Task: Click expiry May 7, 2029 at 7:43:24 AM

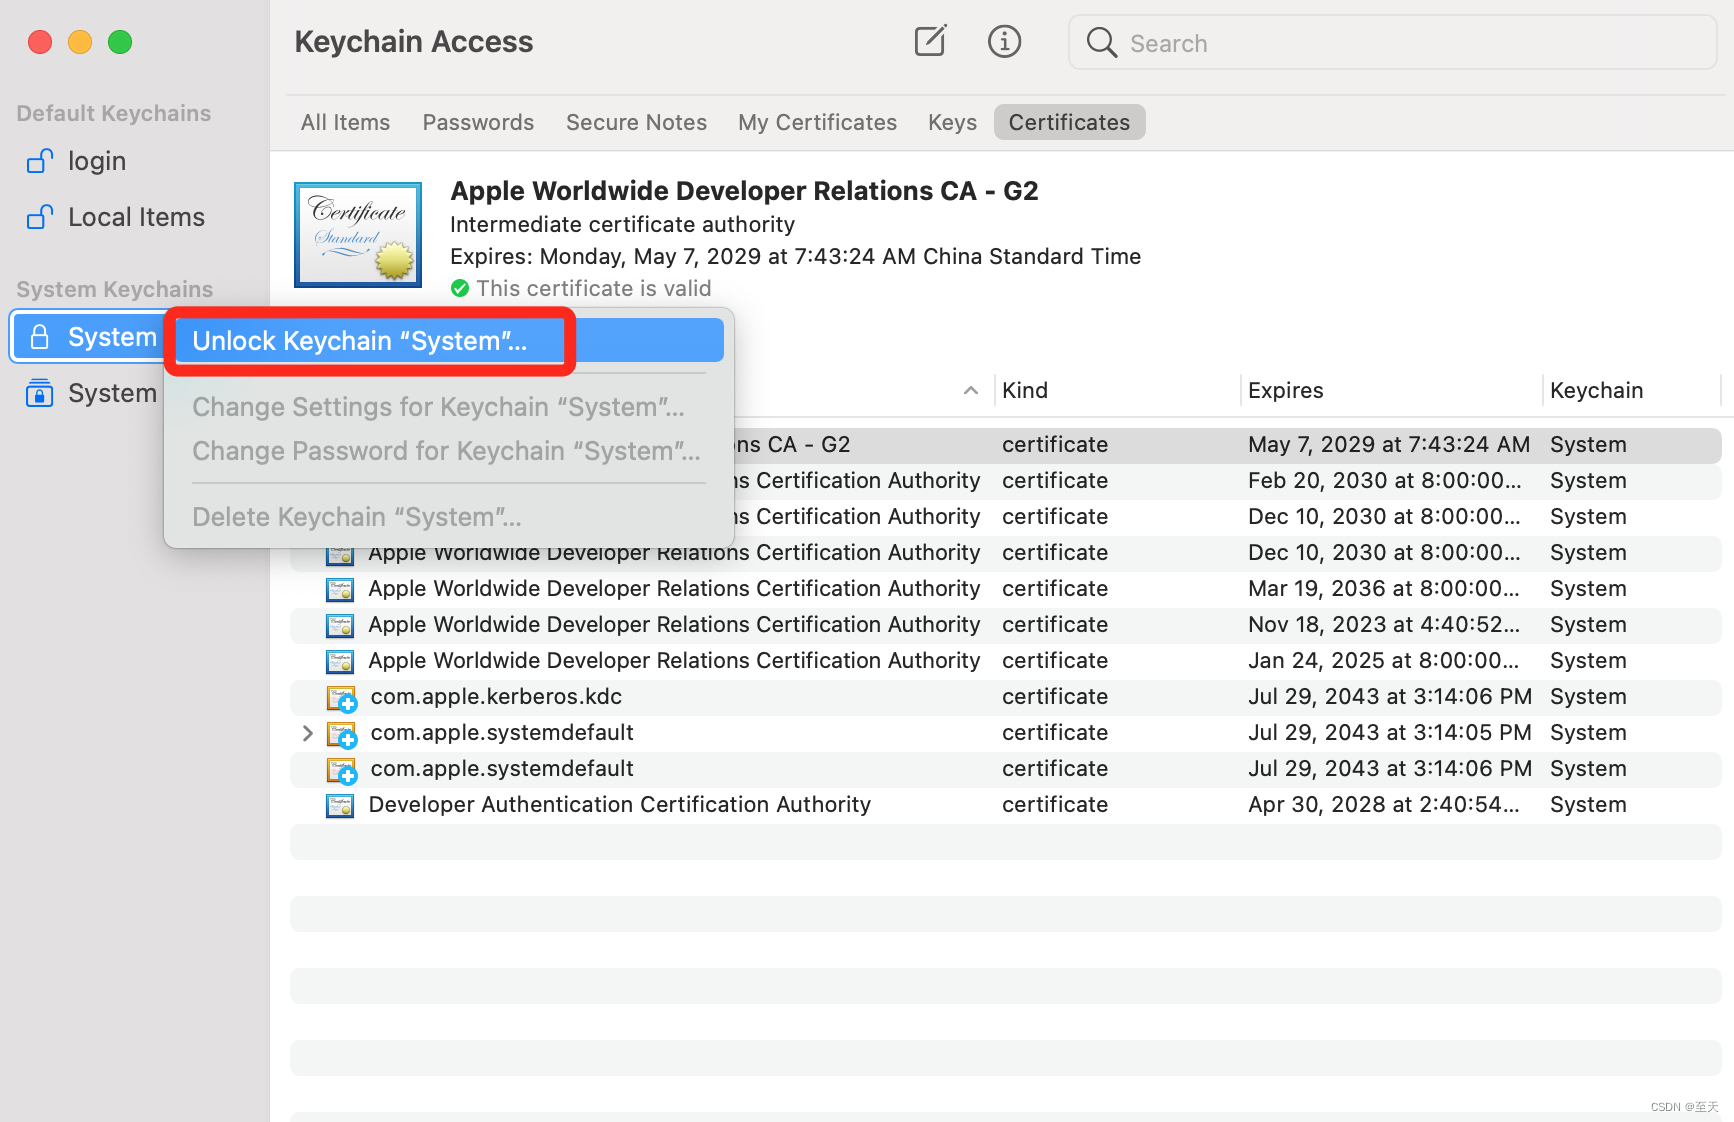Action: click(x=1388, y=444)
